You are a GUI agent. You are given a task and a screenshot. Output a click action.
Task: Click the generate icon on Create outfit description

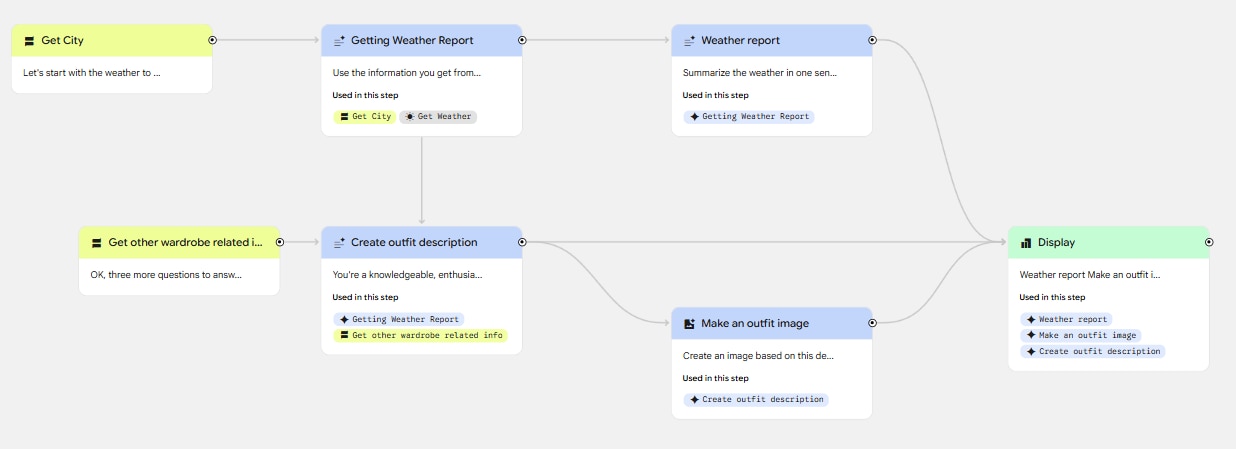point(339,243)
